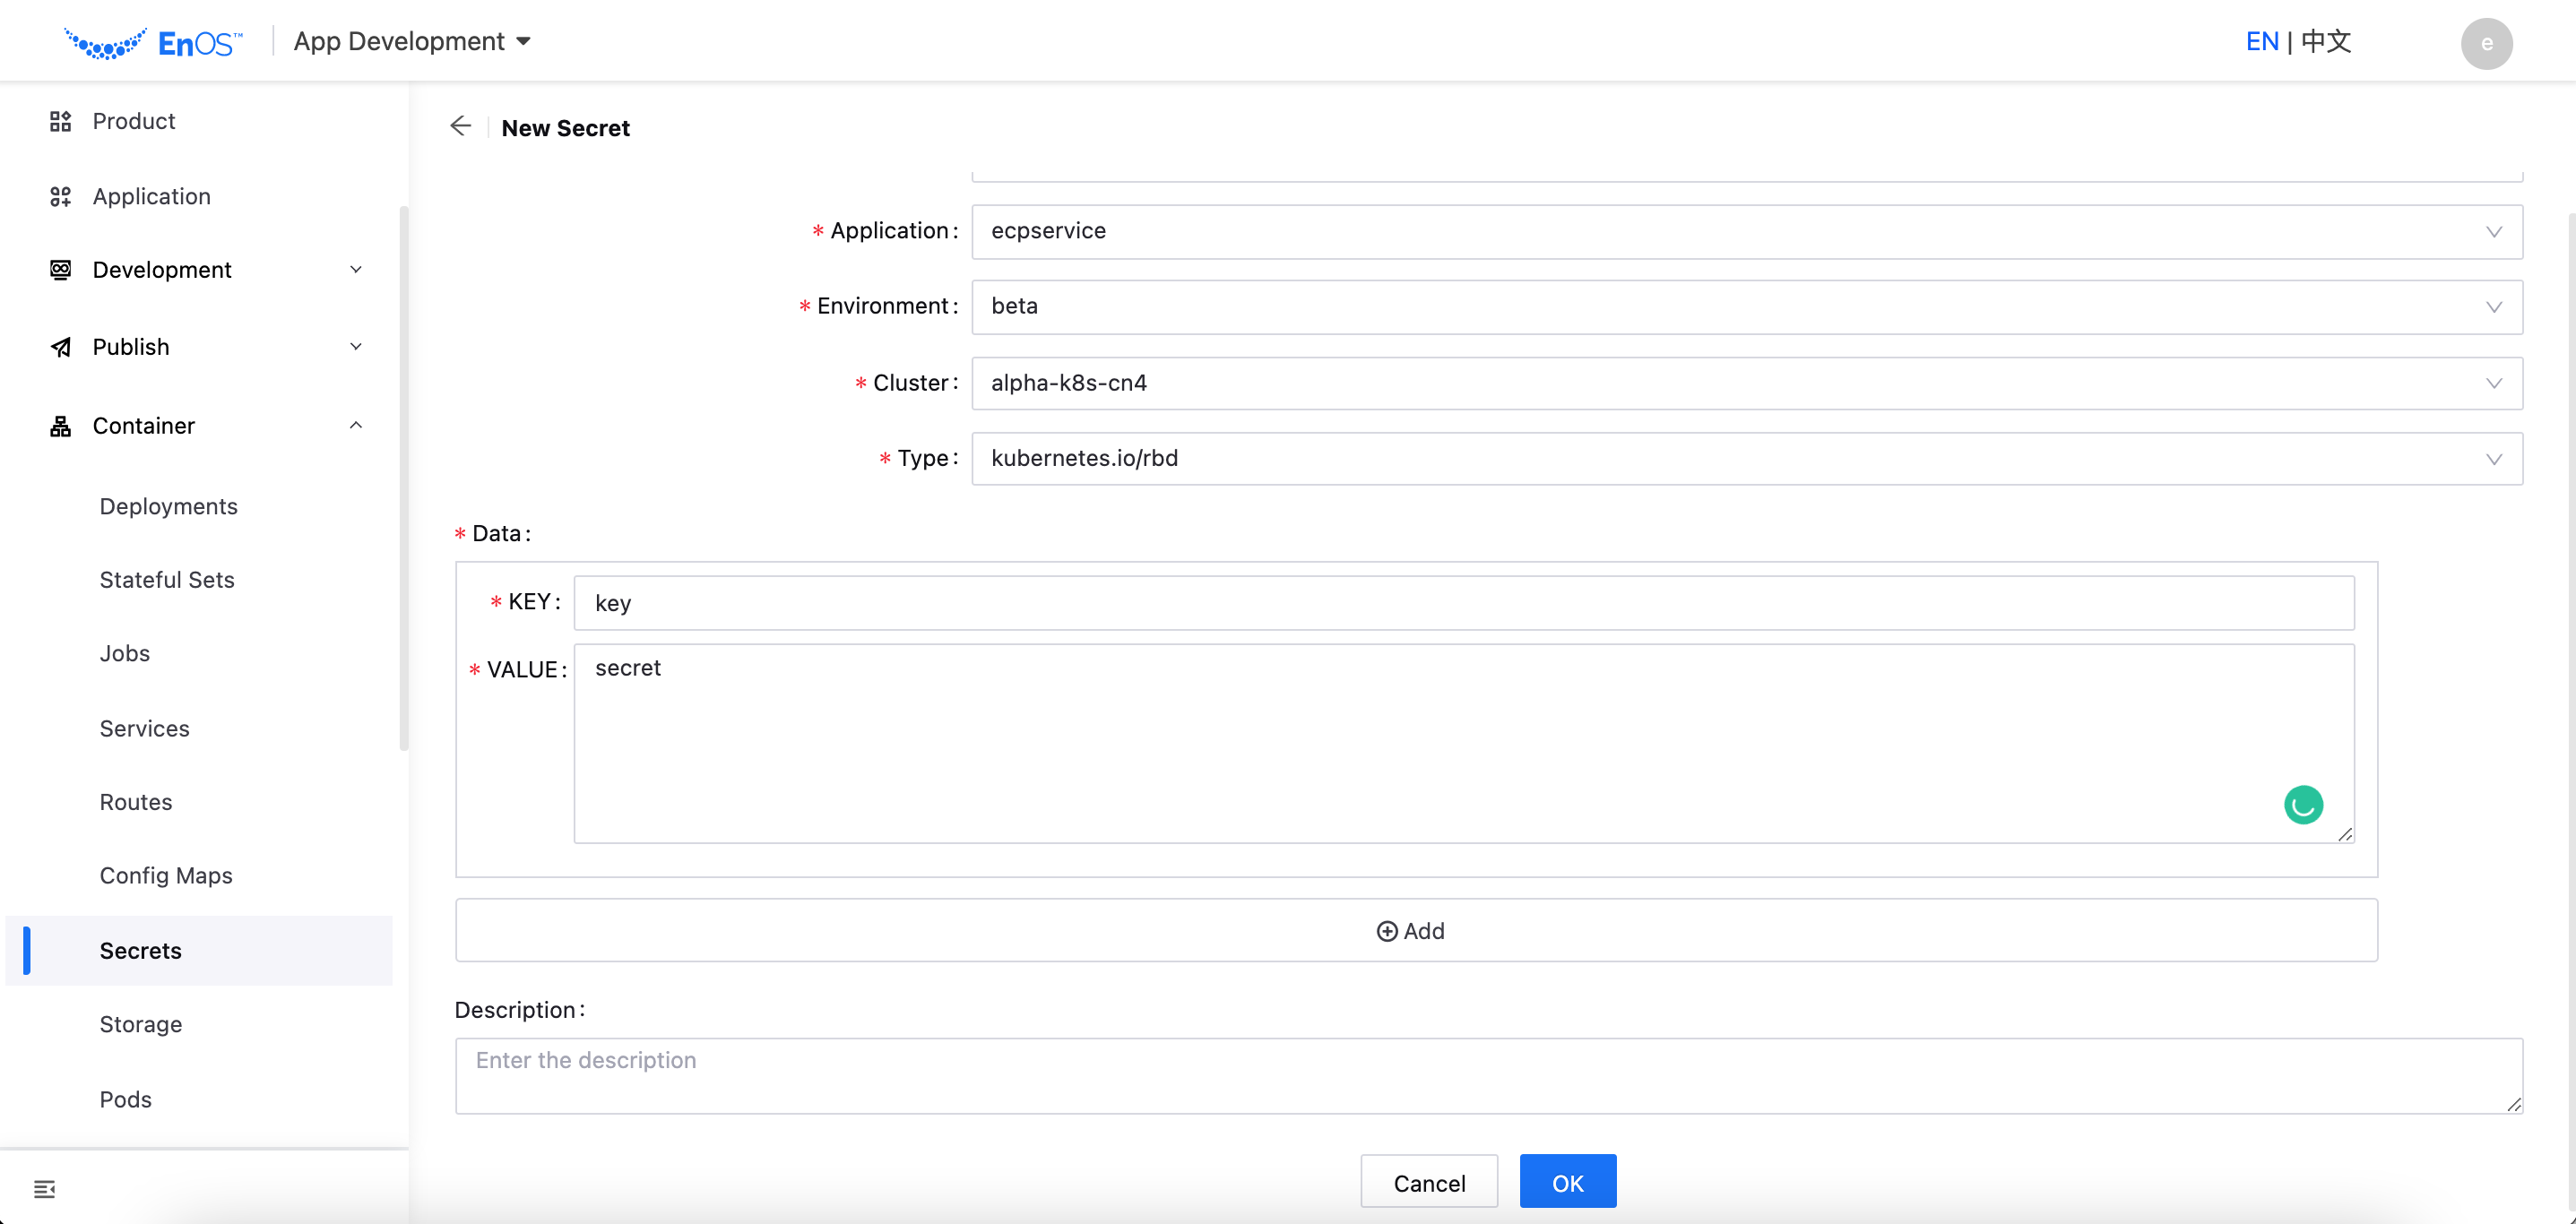Open Config Maps in the sidebar
This screenshot has height=1224, width=2576.
pos(166,875)
